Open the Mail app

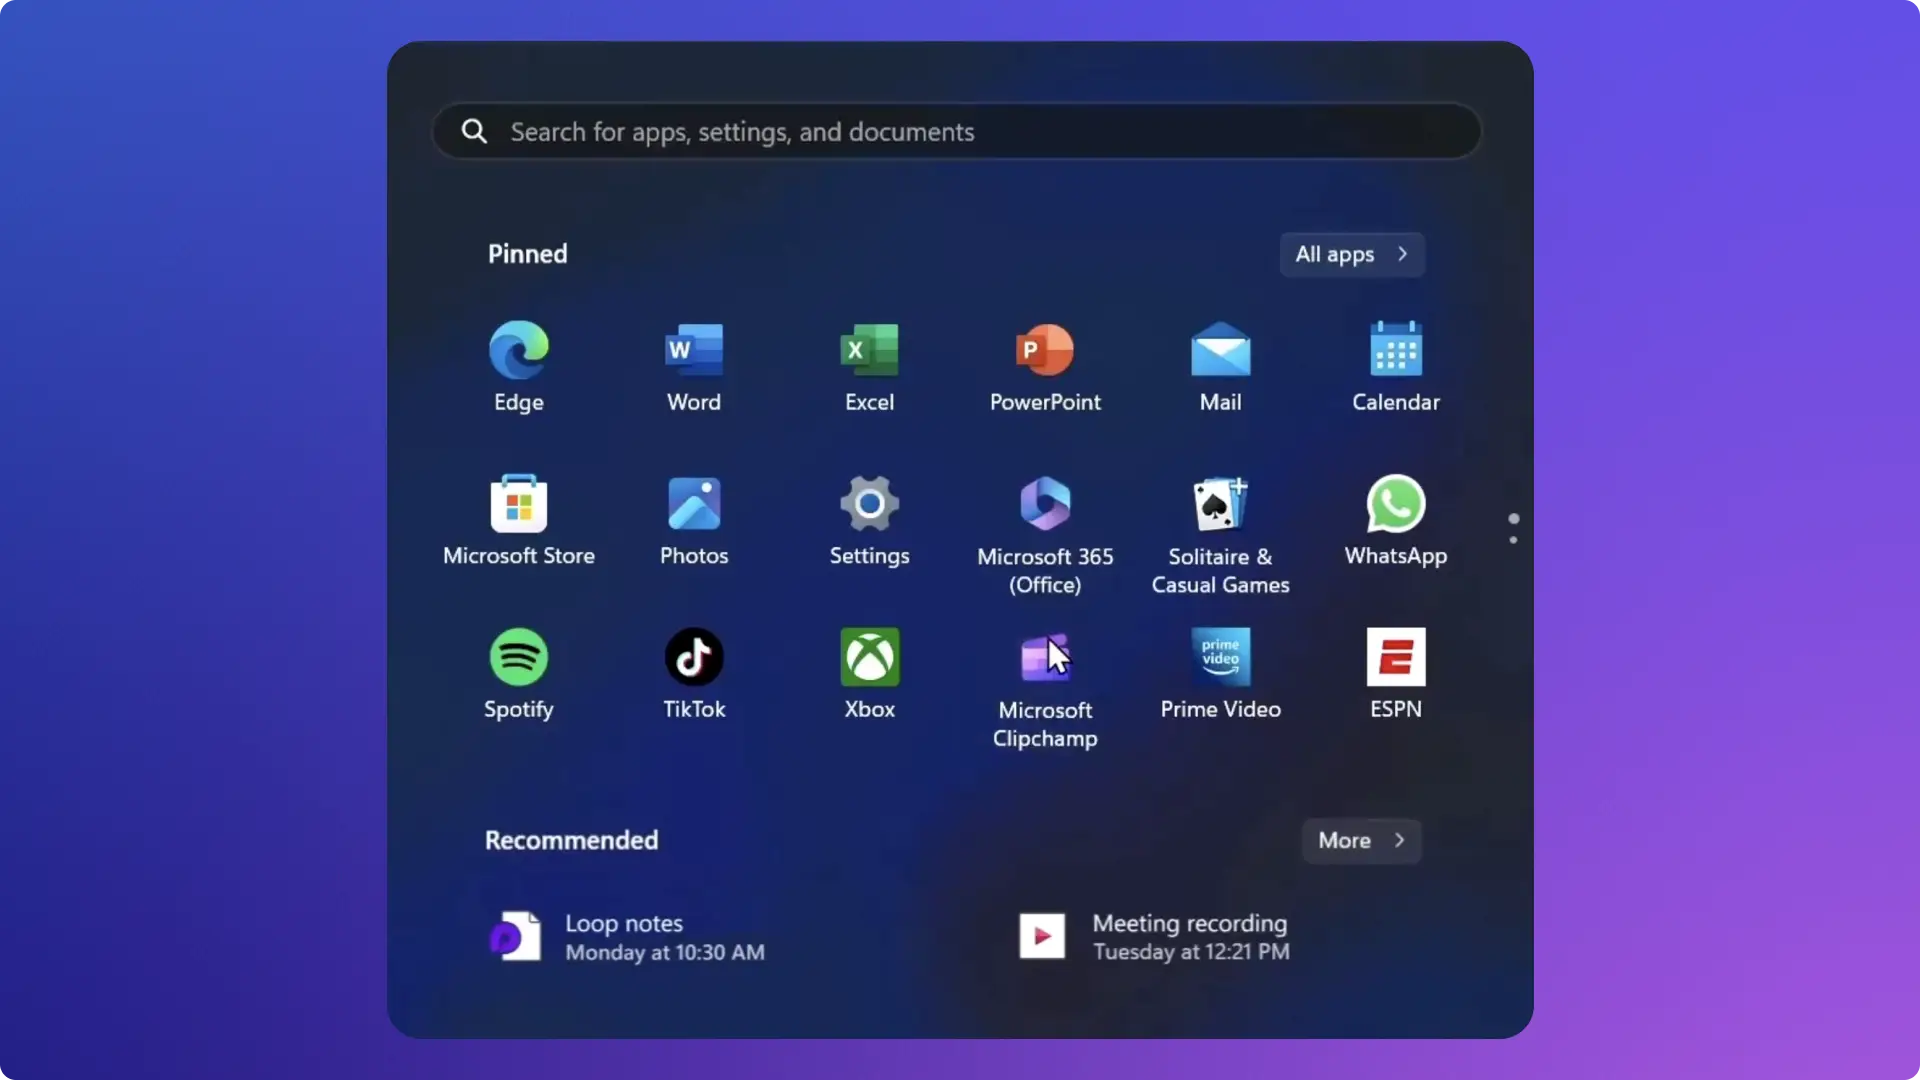1220,350
